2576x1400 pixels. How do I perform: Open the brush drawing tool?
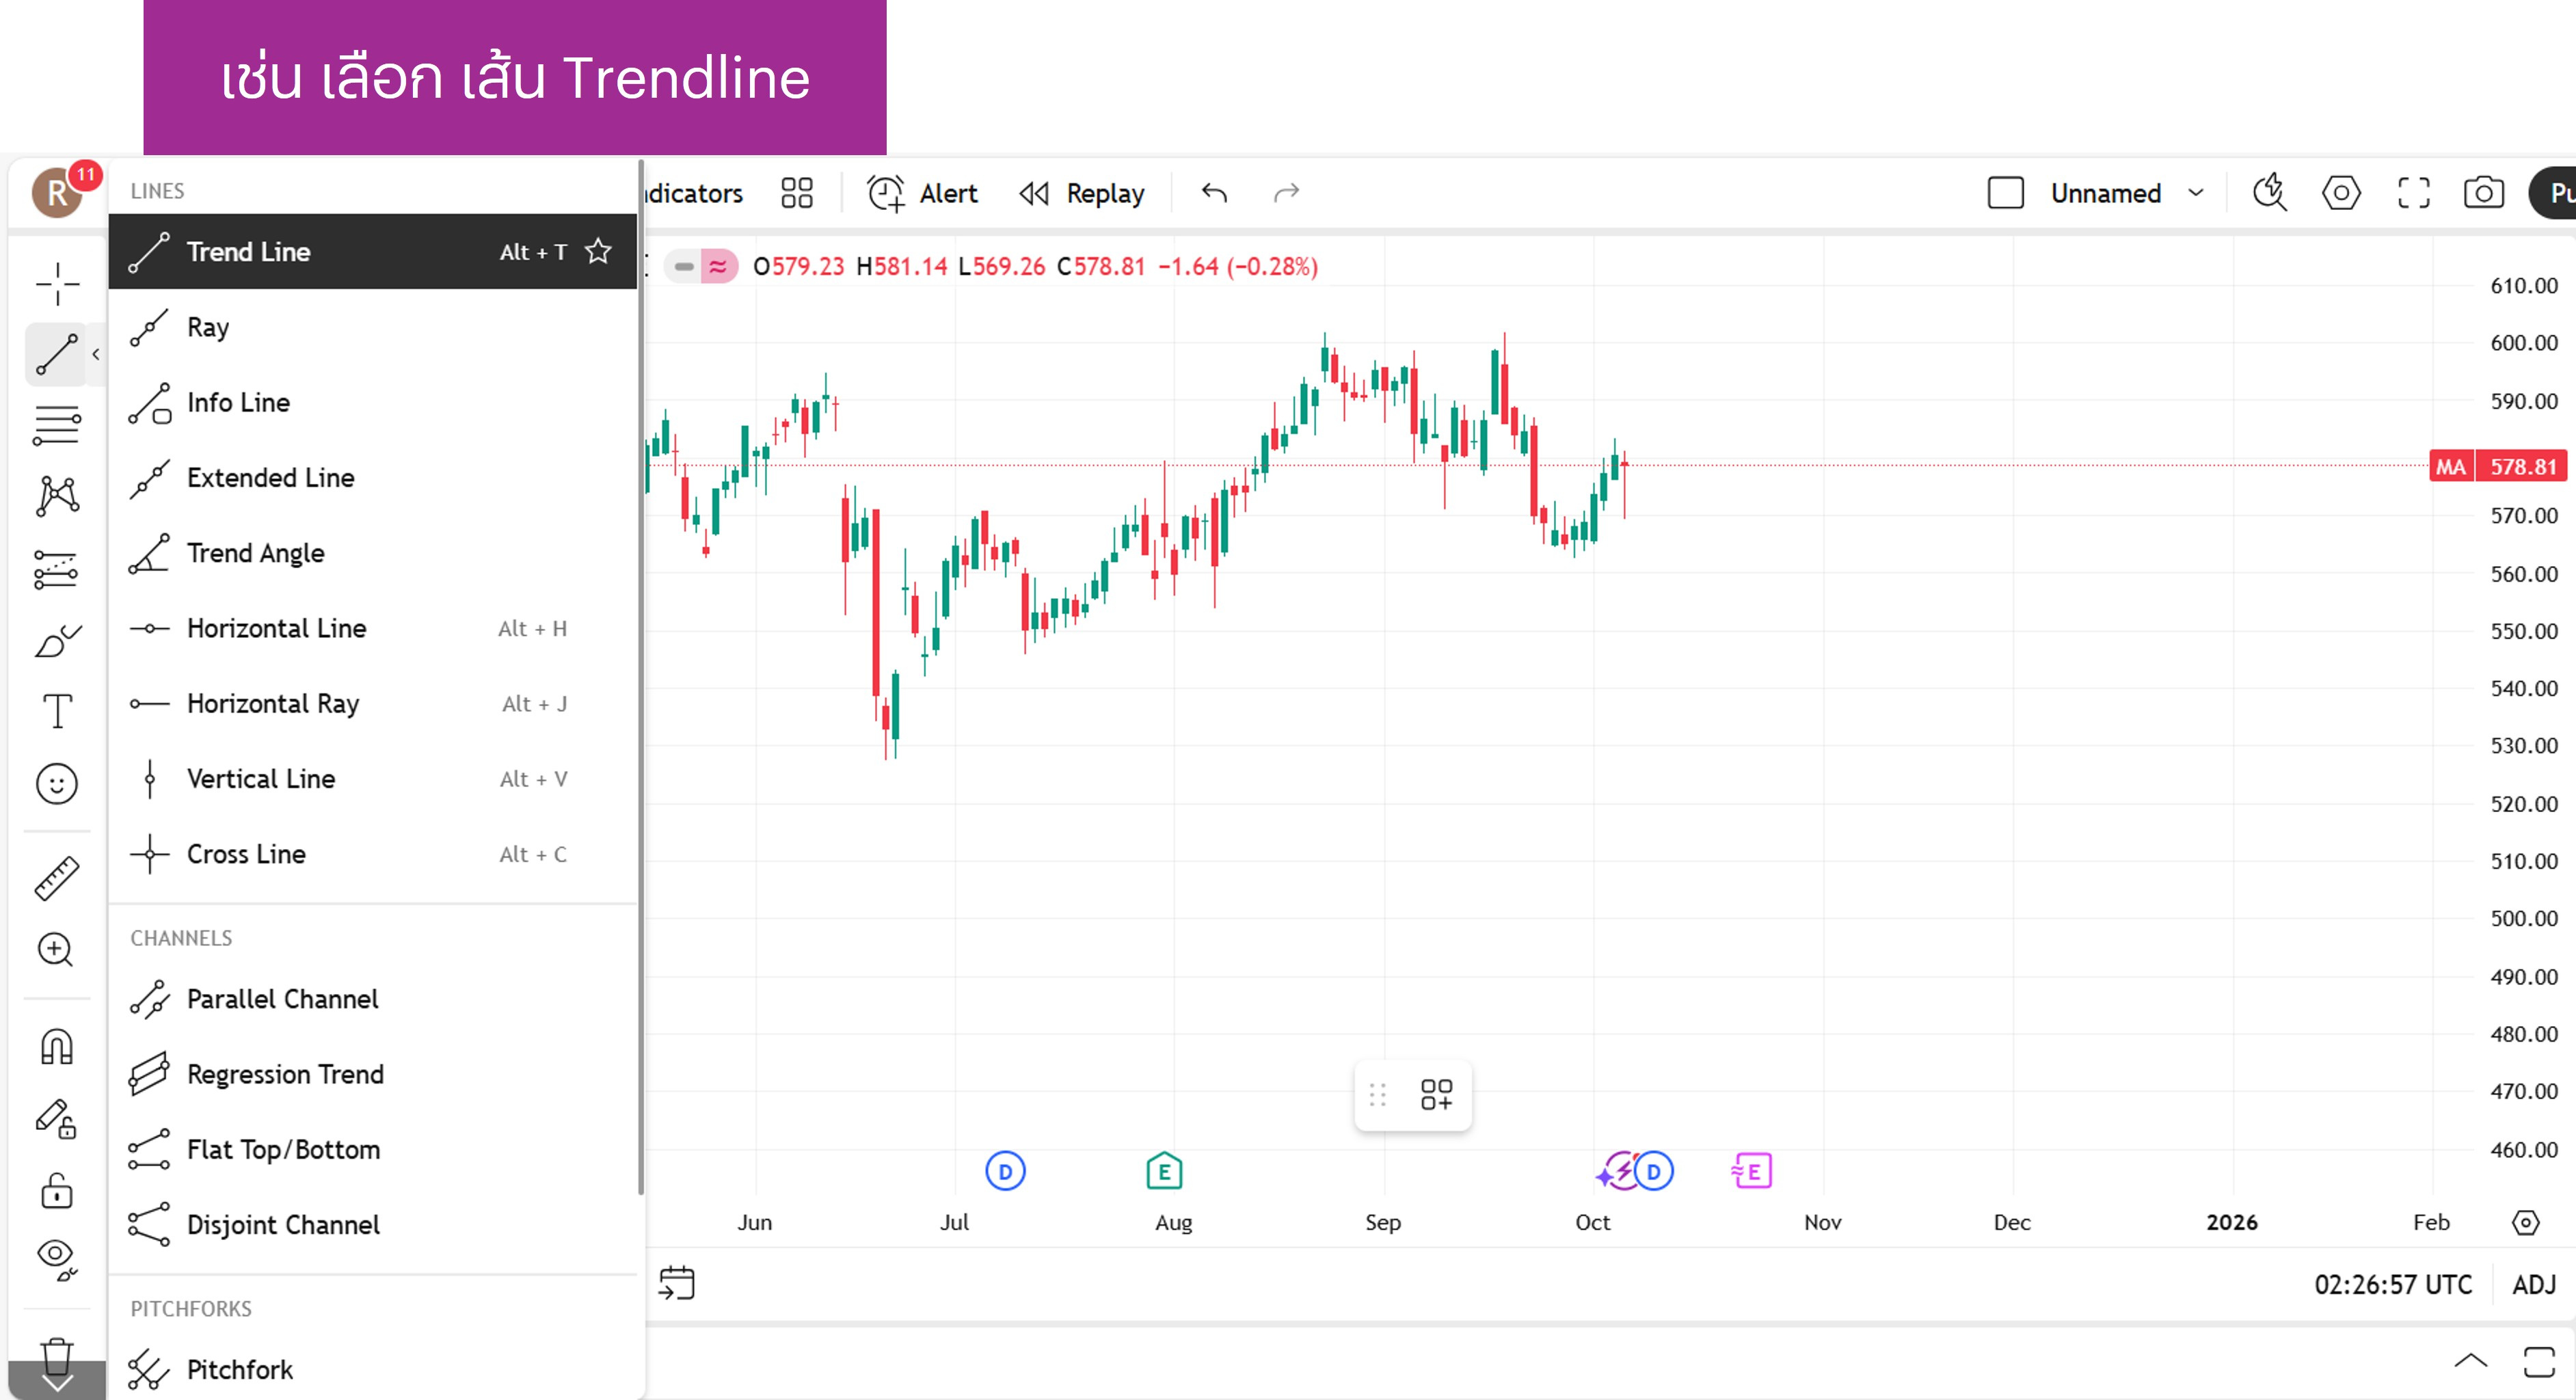56,640
